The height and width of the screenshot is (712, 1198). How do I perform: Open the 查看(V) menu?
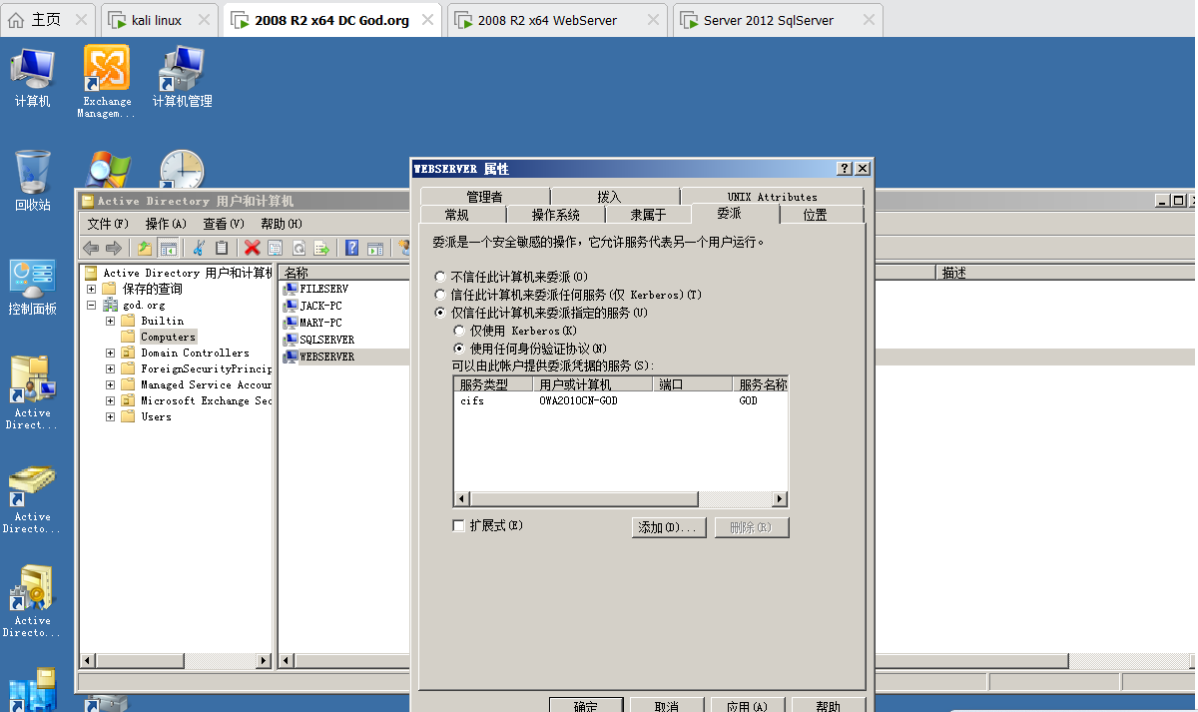(223, 224)
